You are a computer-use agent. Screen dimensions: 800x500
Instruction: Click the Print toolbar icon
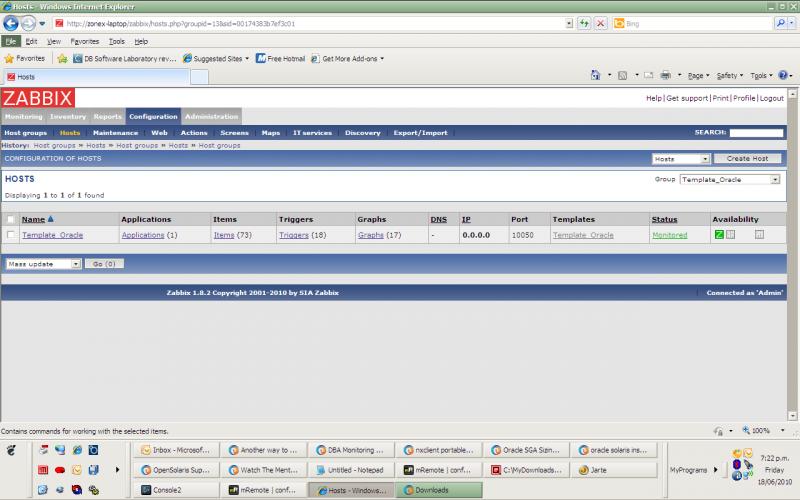(x=665, y=76)
